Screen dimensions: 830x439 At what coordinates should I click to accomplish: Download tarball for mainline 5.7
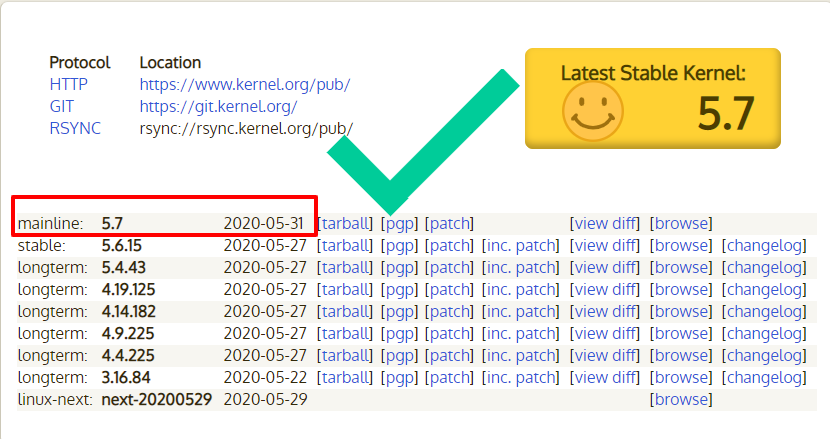pos(345,223)
